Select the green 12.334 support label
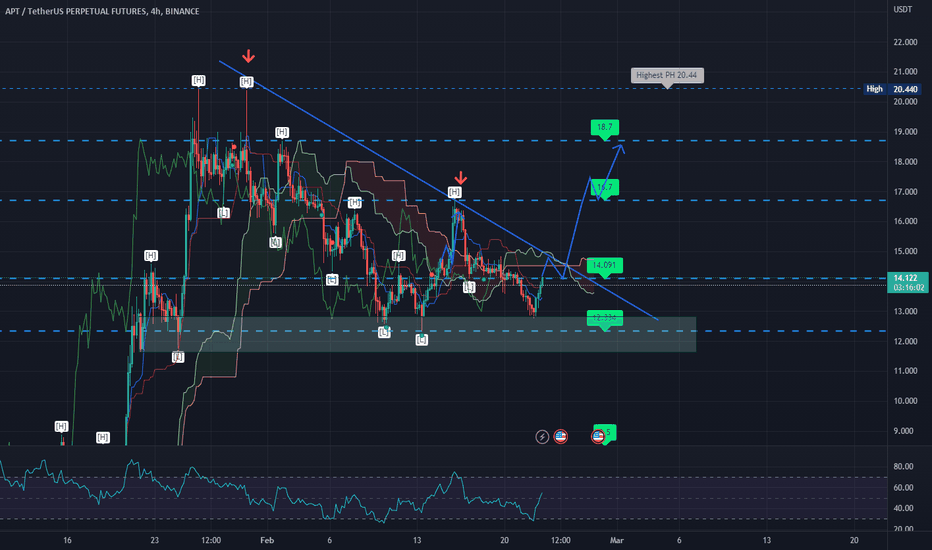This screenshot has height=550, width=932. click(604, 319)
